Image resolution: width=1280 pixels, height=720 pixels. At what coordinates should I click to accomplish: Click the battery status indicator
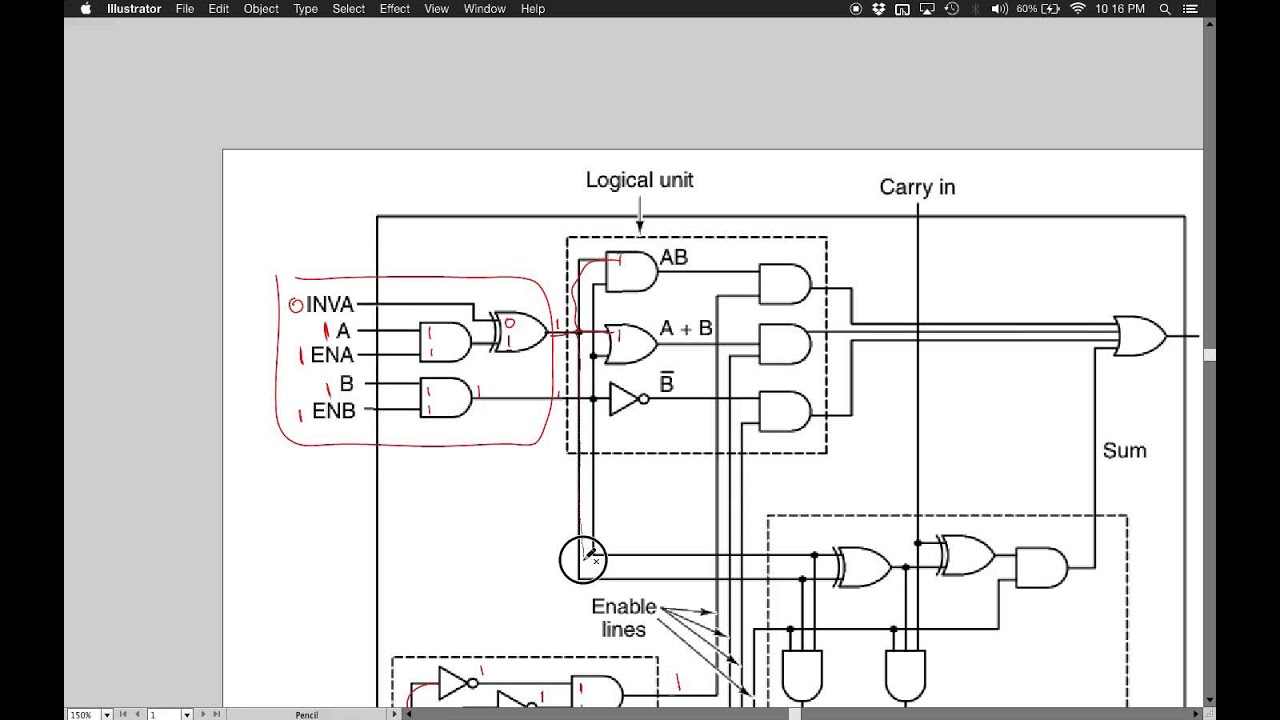coord(1038,9)
